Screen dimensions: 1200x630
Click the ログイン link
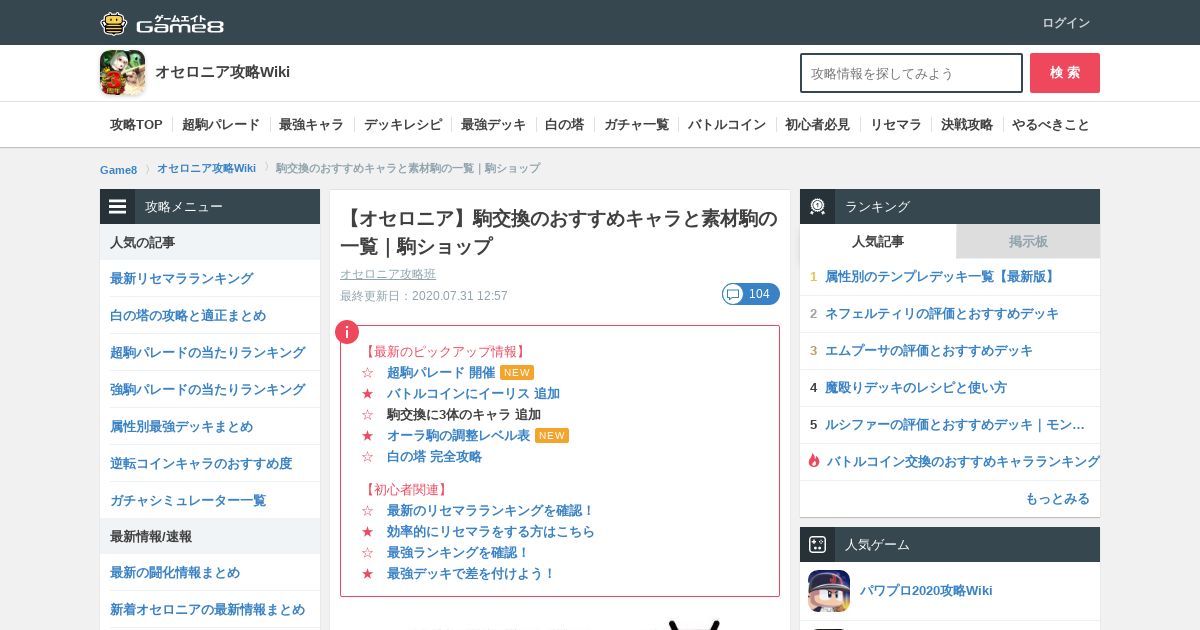click(x=1066, y=22)
